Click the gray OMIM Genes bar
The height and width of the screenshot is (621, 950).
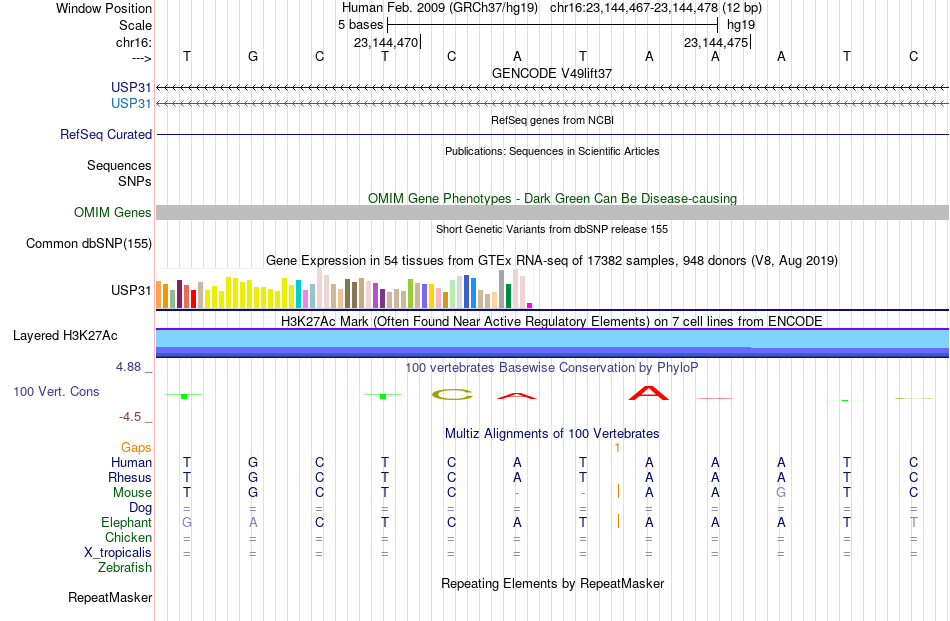tap(552, 212)
